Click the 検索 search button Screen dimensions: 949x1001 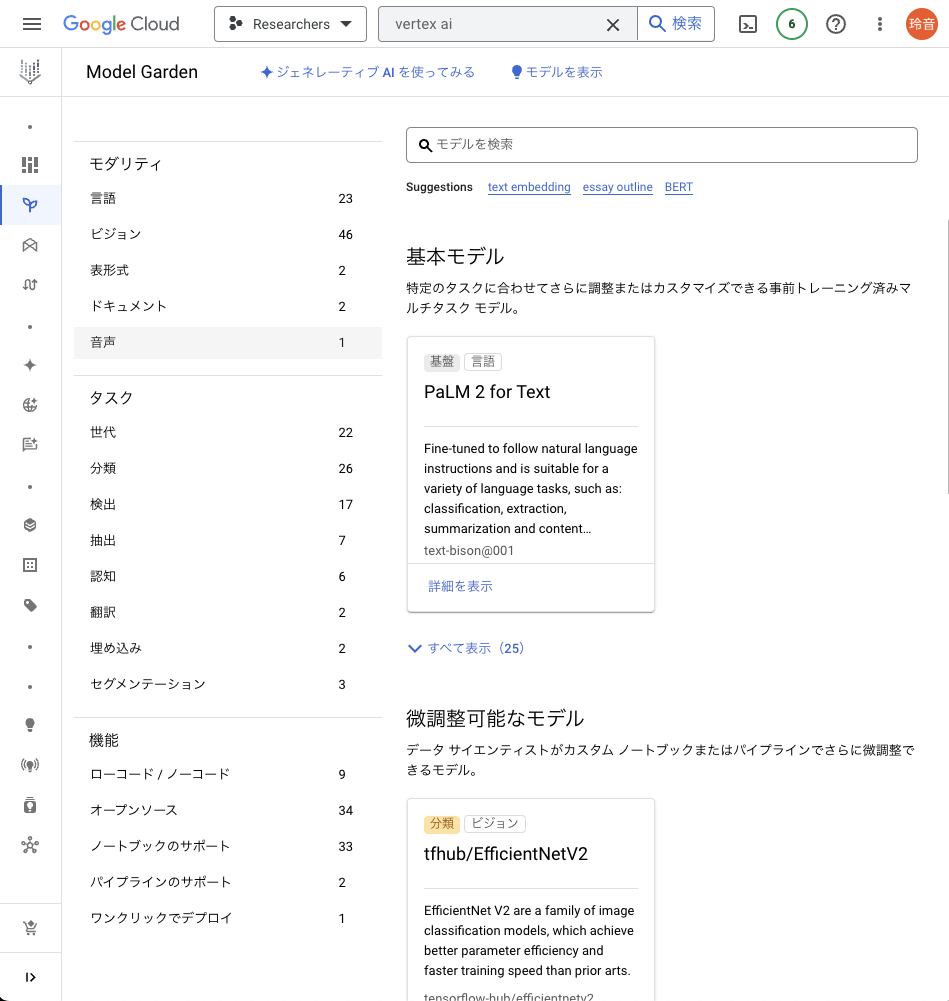[676, 24]
